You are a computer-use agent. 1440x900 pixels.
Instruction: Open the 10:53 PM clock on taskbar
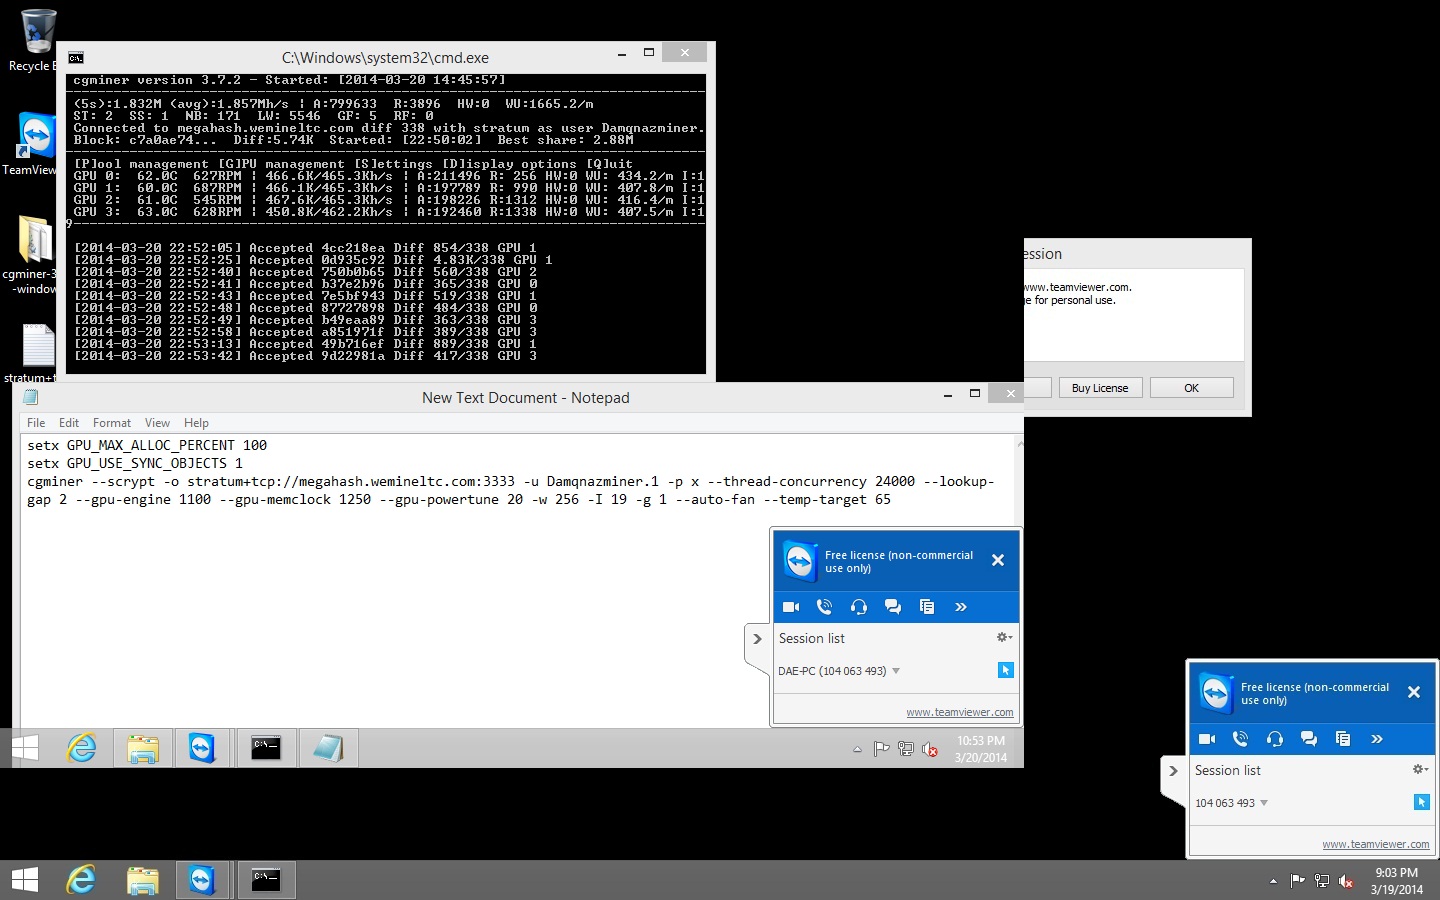980,749
